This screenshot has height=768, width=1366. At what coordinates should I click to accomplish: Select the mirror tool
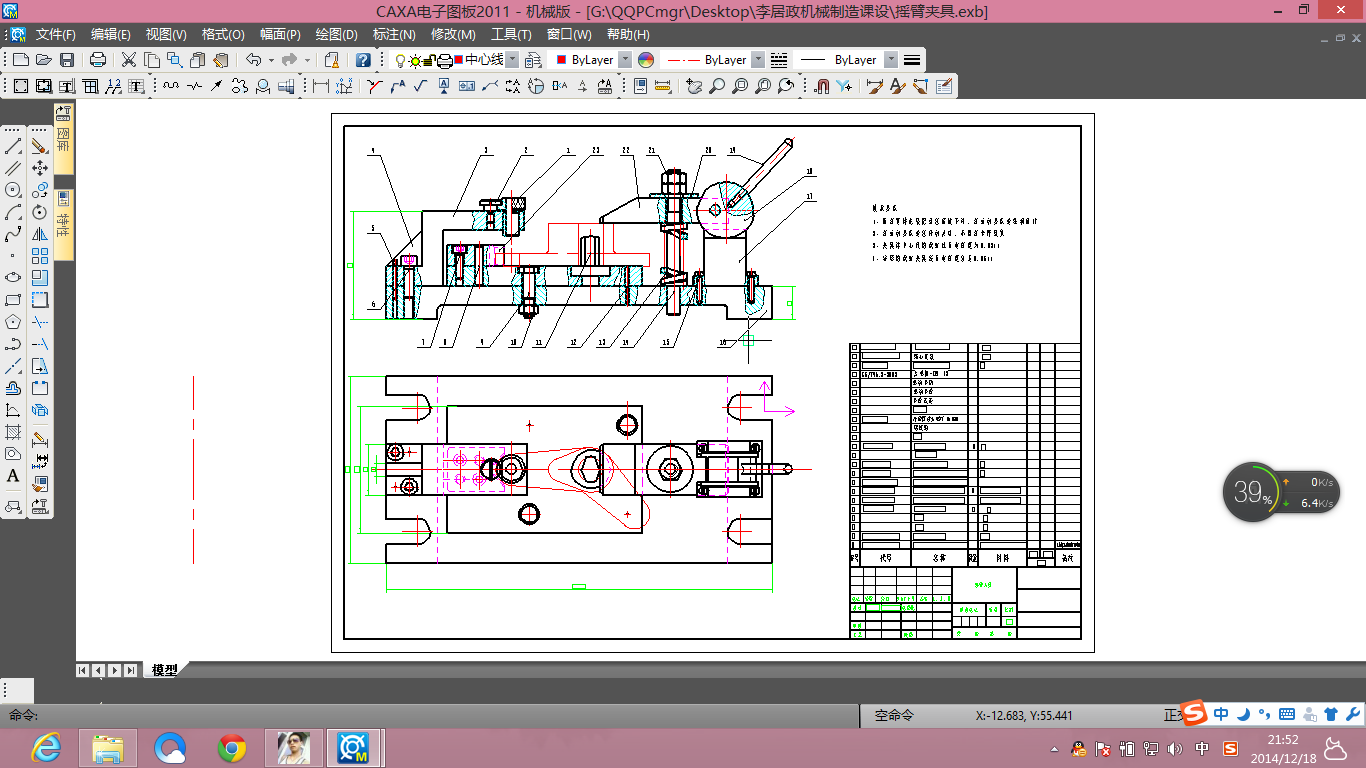click(x=40, y=234)
